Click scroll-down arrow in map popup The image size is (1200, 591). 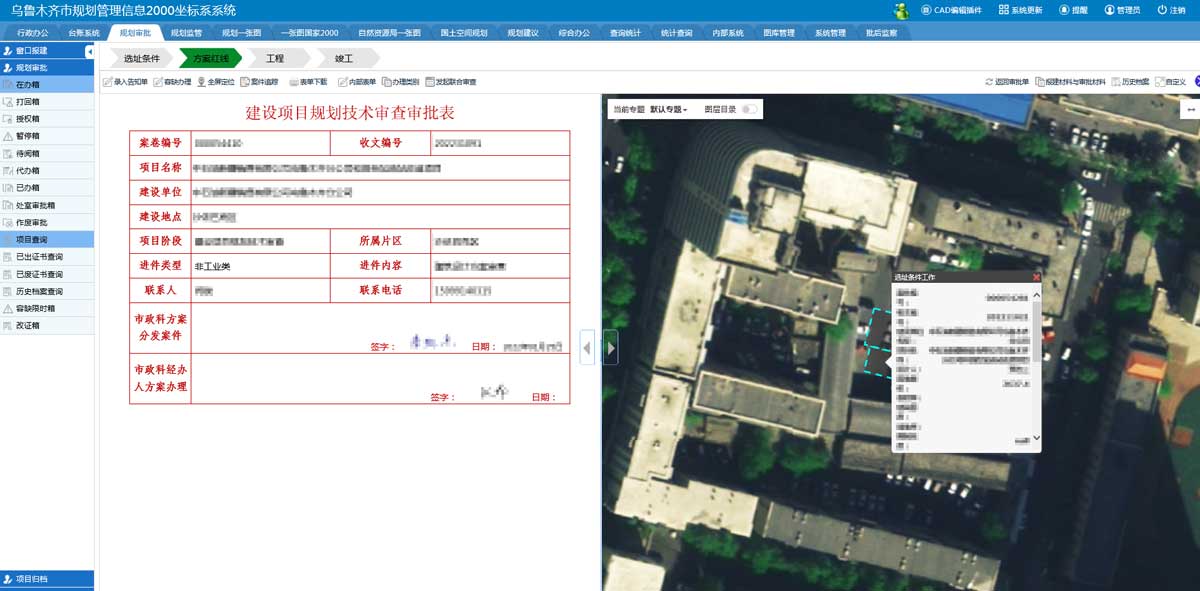tap(1036, 438)
